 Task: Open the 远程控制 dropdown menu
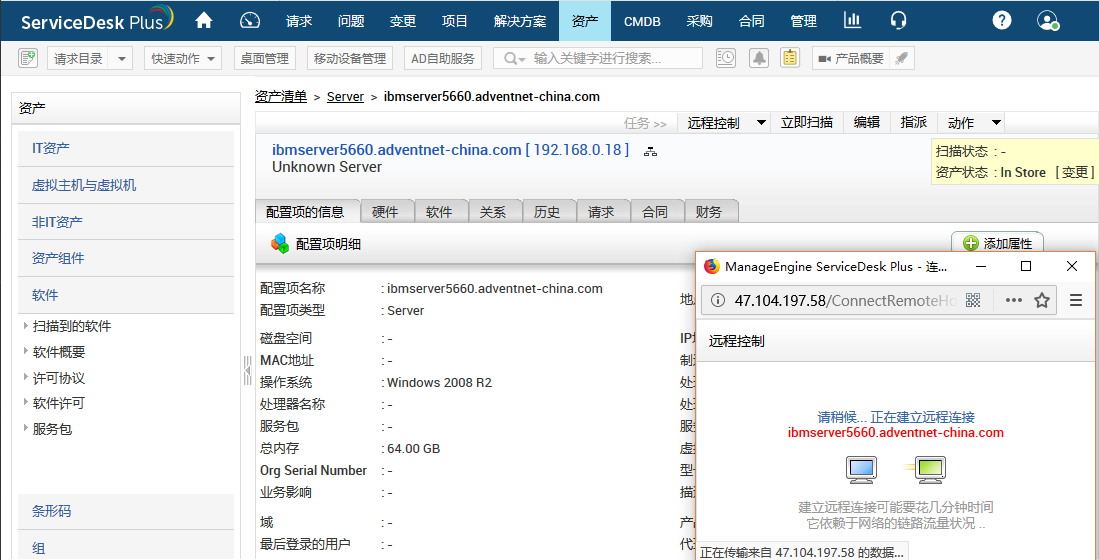[761, 123]
